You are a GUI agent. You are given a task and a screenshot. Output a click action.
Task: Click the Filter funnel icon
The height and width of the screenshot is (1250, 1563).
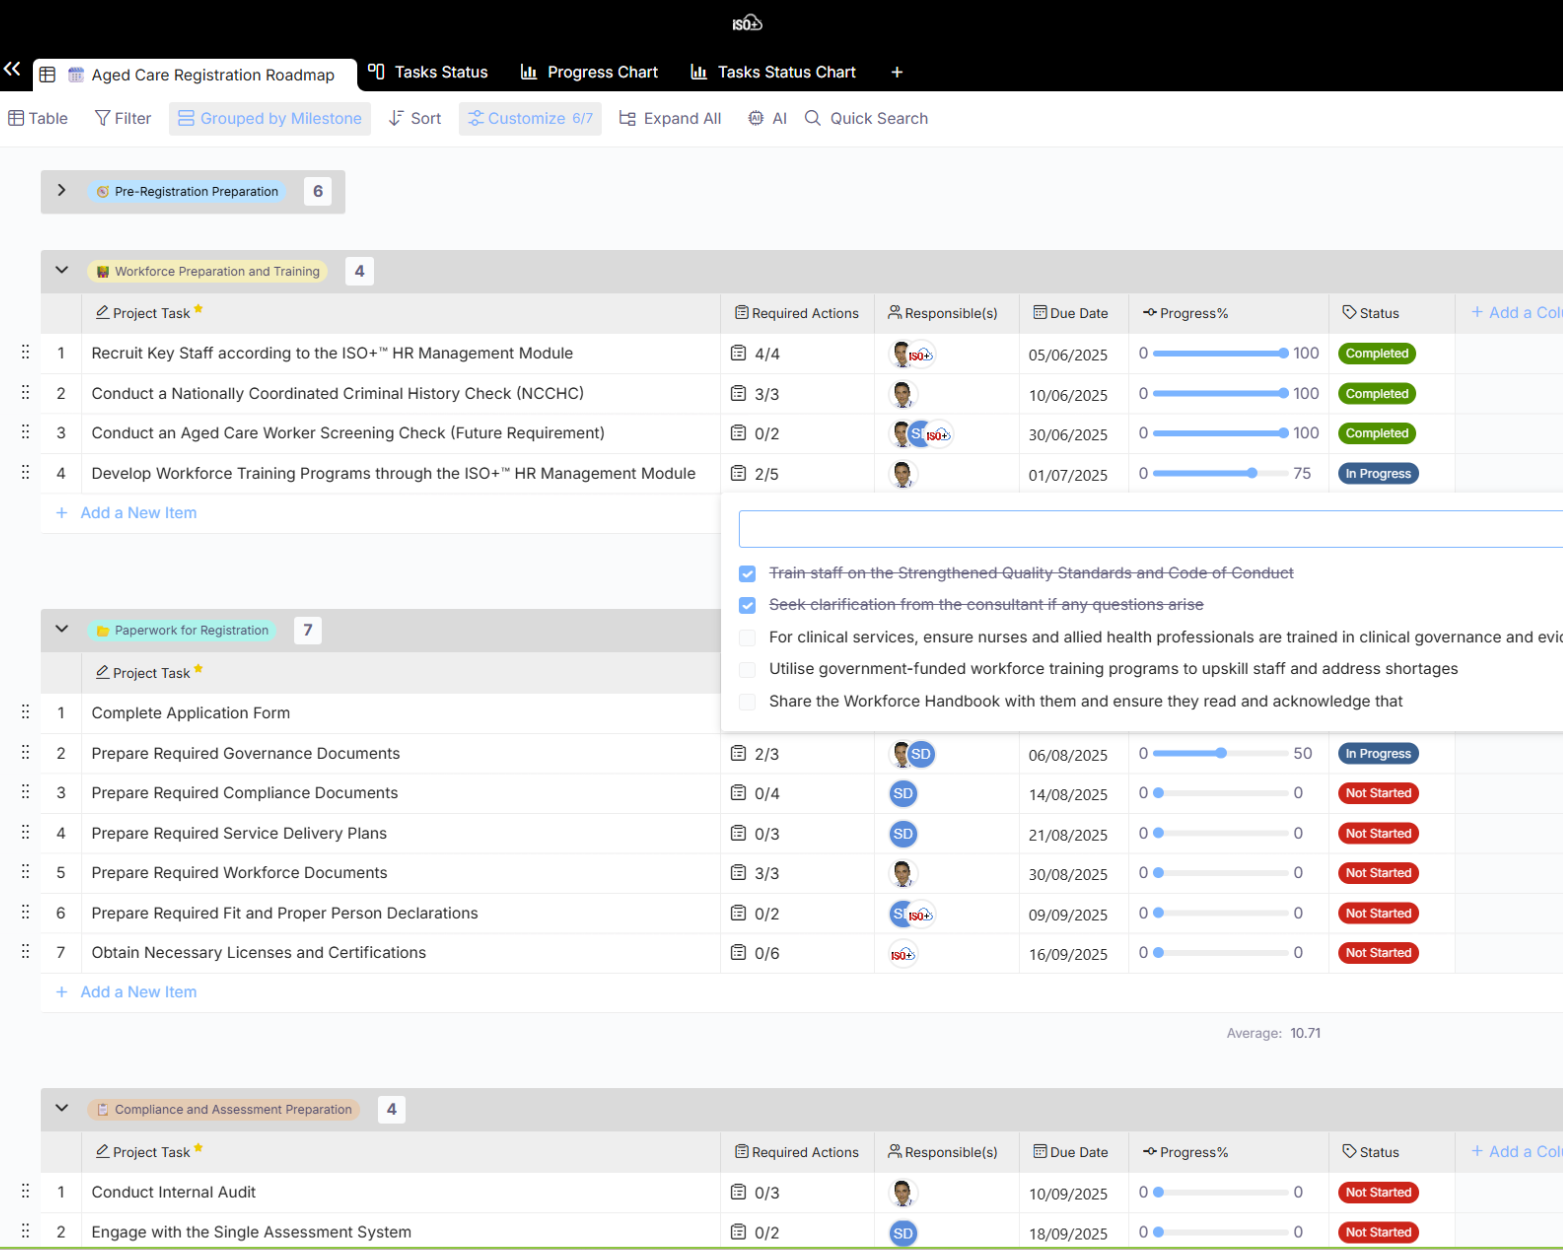(x=102, y=118)
